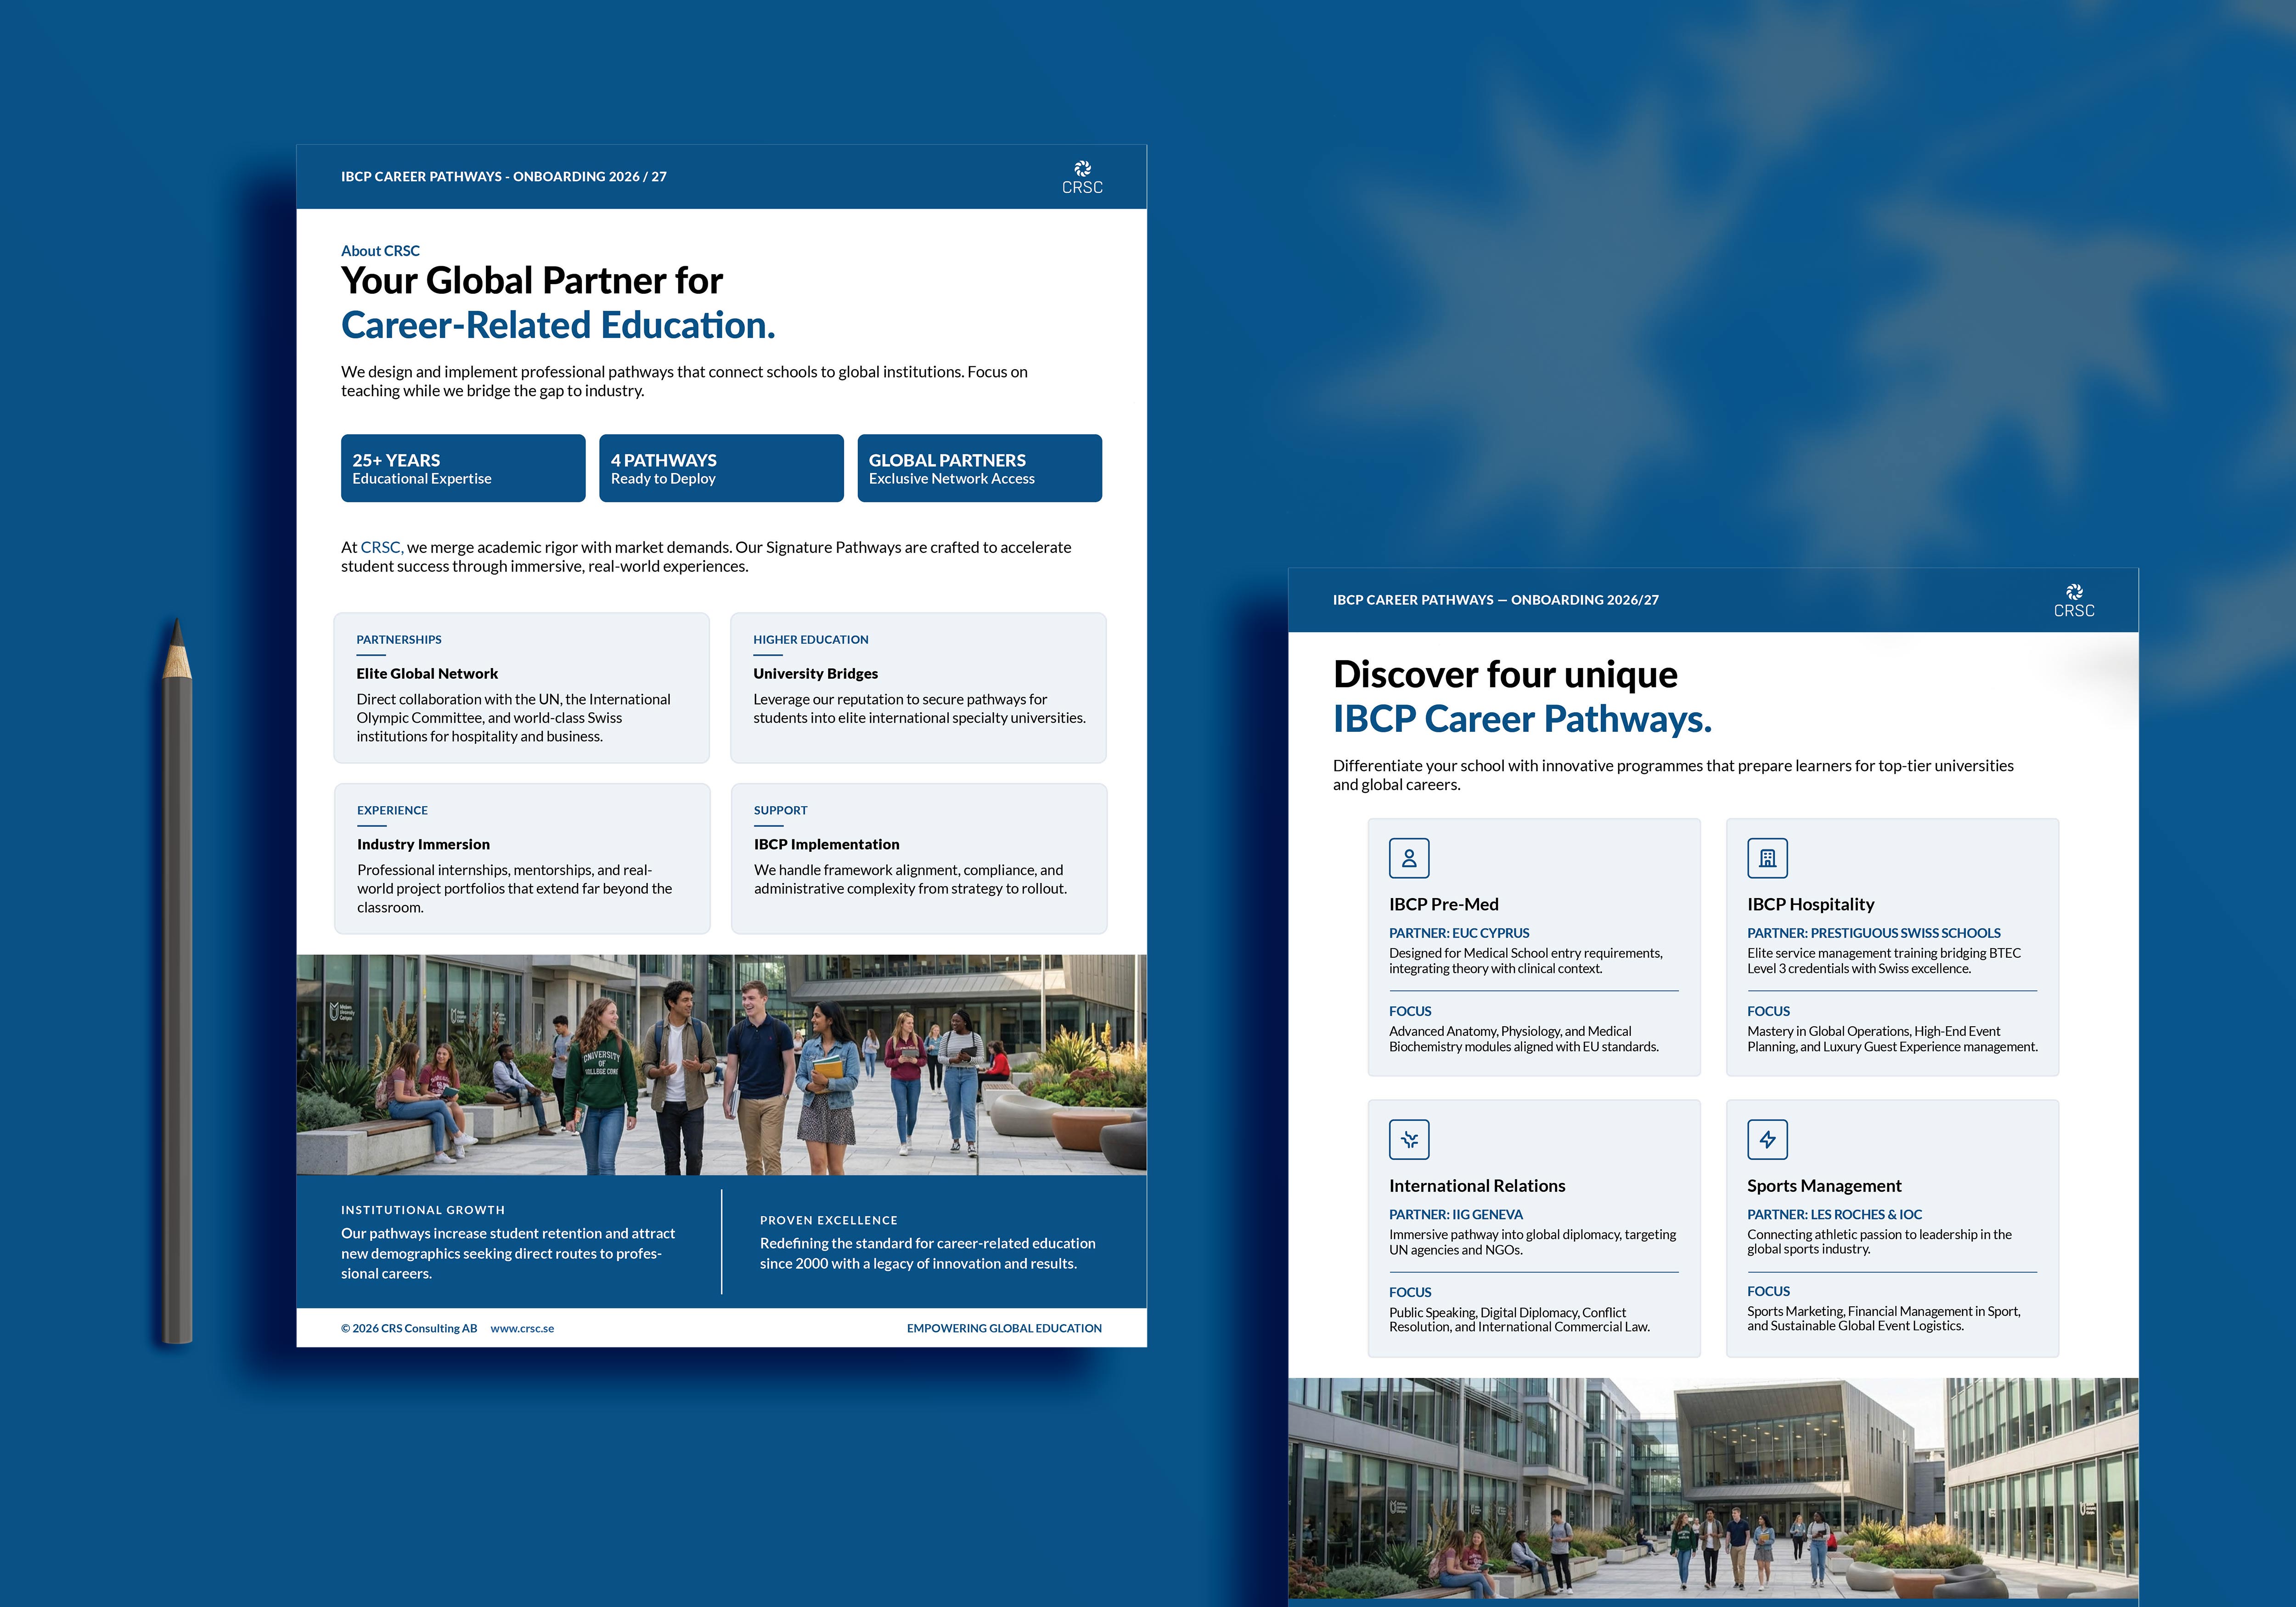Click 'PARTNER: IIG GENEVA' text
The height and width of the screenshot is (1607, 2296).
point(1456,1214)
